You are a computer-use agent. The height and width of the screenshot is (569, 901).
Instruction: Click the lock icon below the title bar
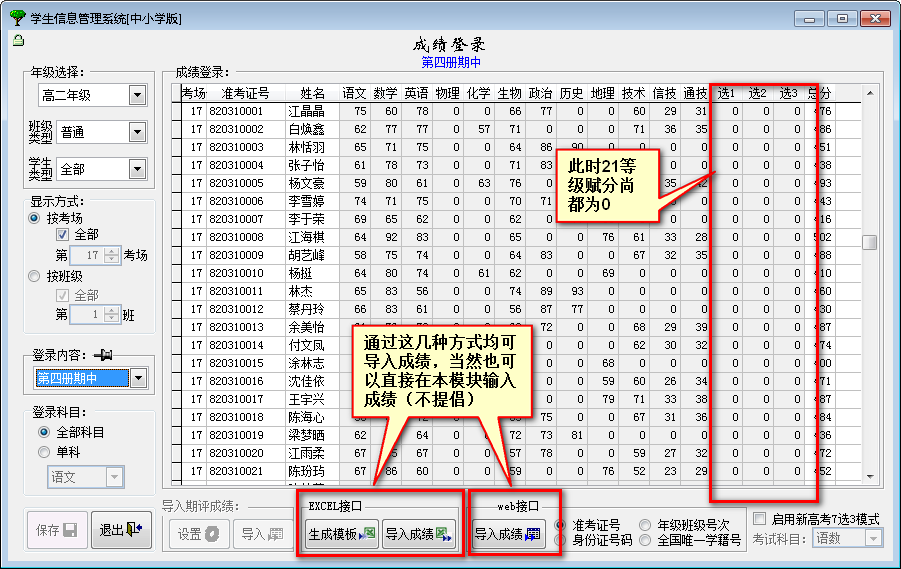pos(18,41)
